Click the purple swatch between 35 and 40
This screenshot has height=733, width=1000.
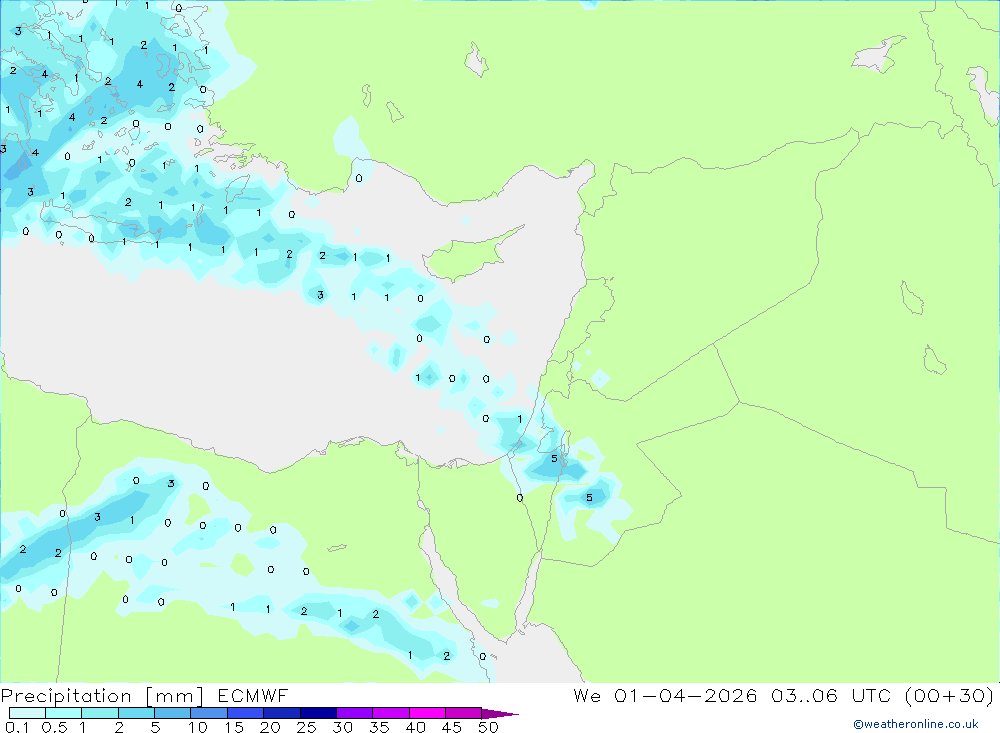click(390, 713)
